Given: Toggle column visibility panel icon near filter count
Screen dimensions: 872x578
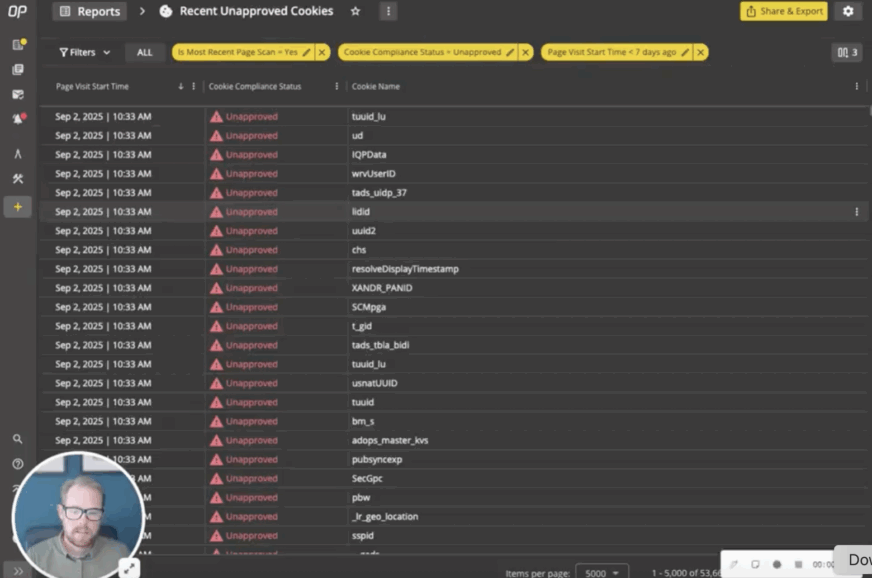Looking at the screenshot, I should pyautogui.click(x=839, y=50).
